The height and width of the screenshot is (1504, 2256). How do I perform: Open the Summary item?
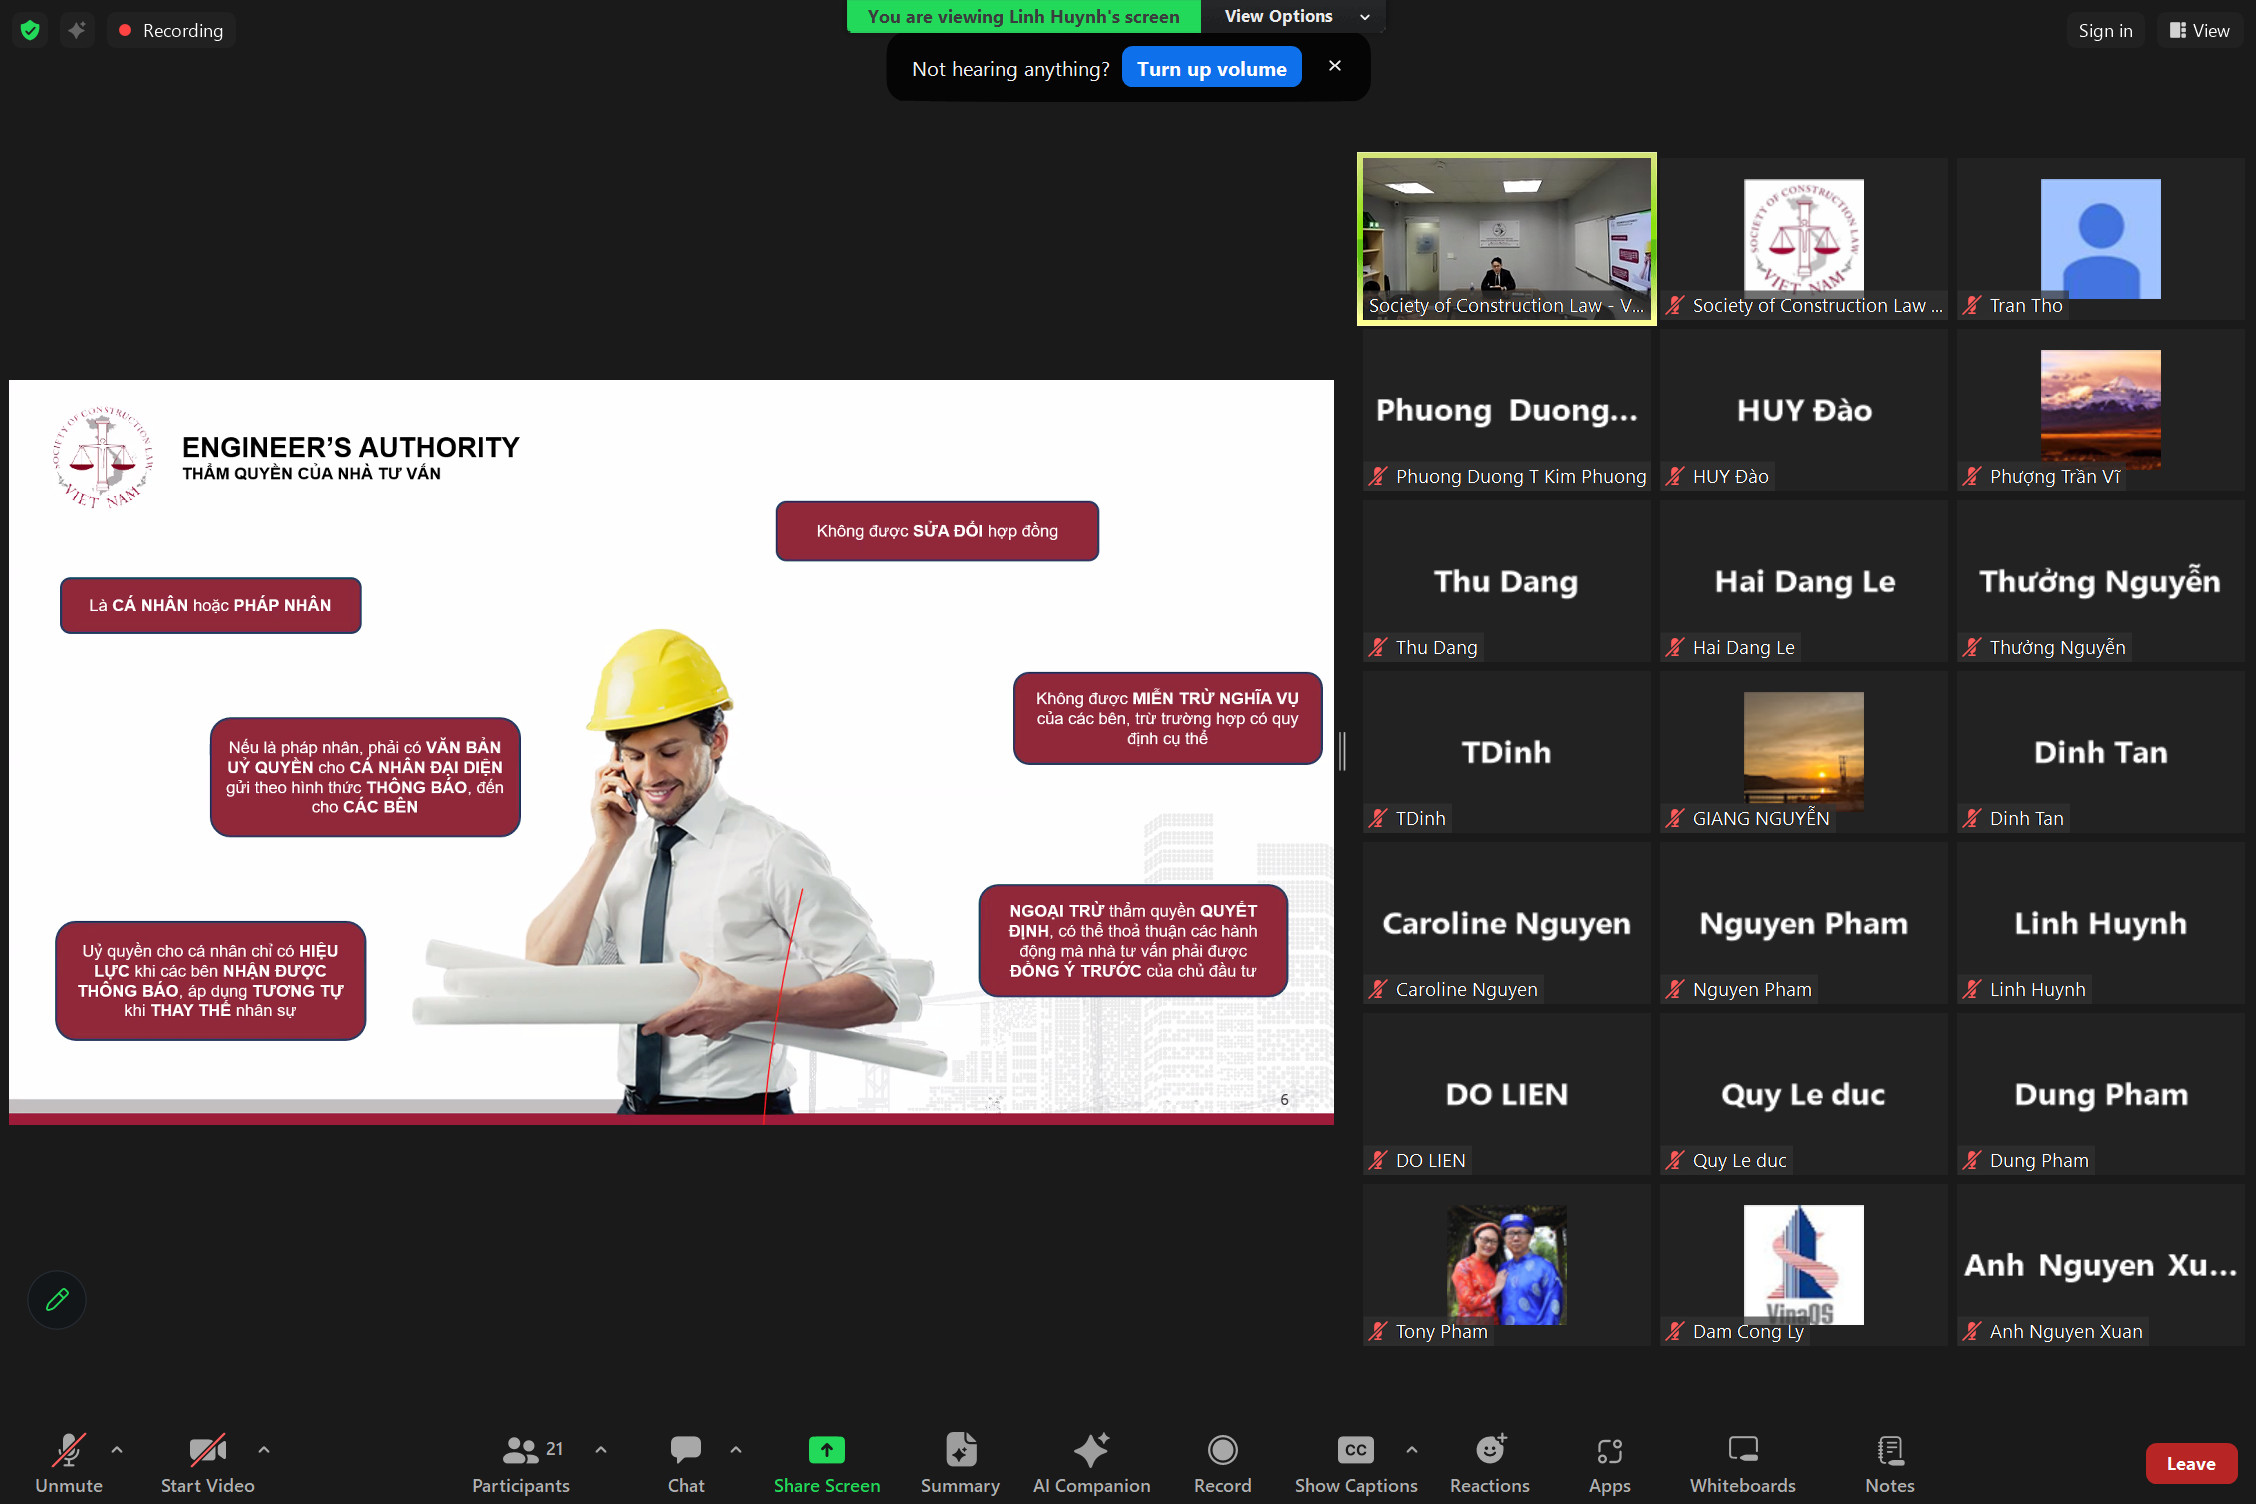click(960, 1451)
